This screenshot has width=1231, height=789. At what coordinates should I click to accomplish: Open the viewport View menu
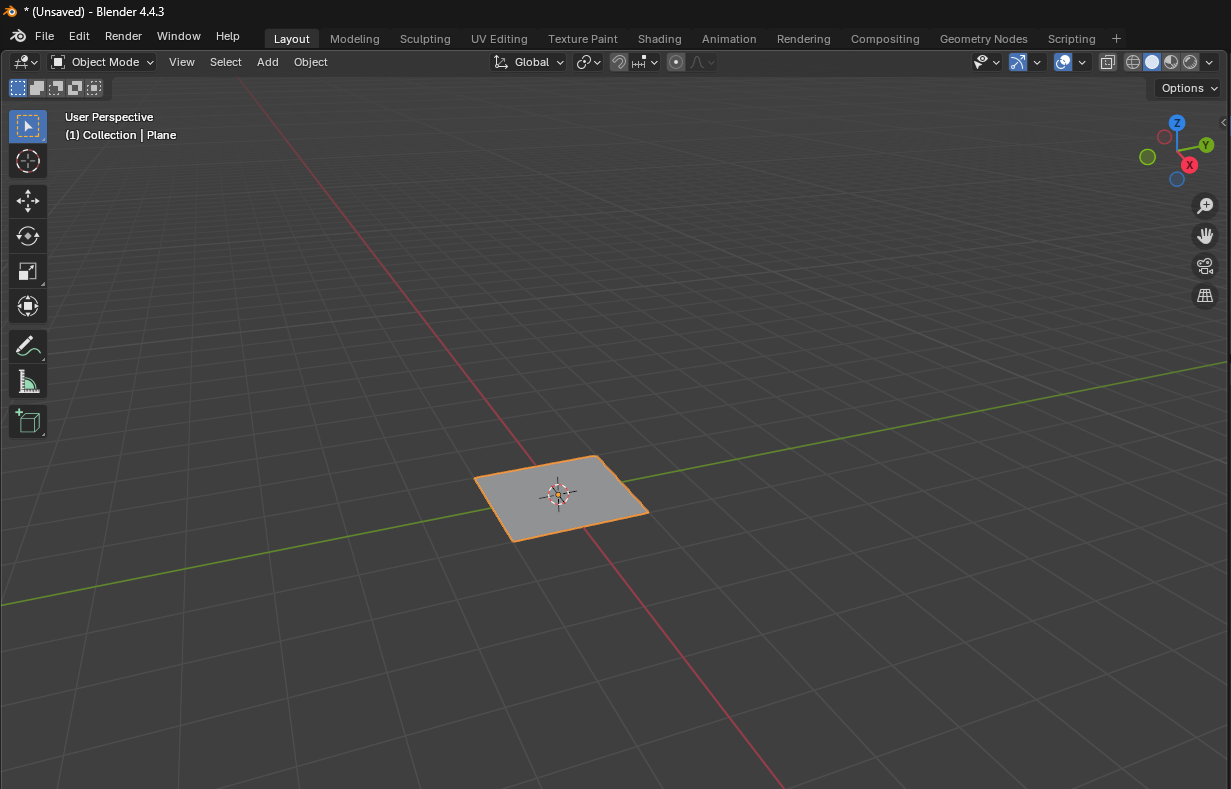point(182,62)
